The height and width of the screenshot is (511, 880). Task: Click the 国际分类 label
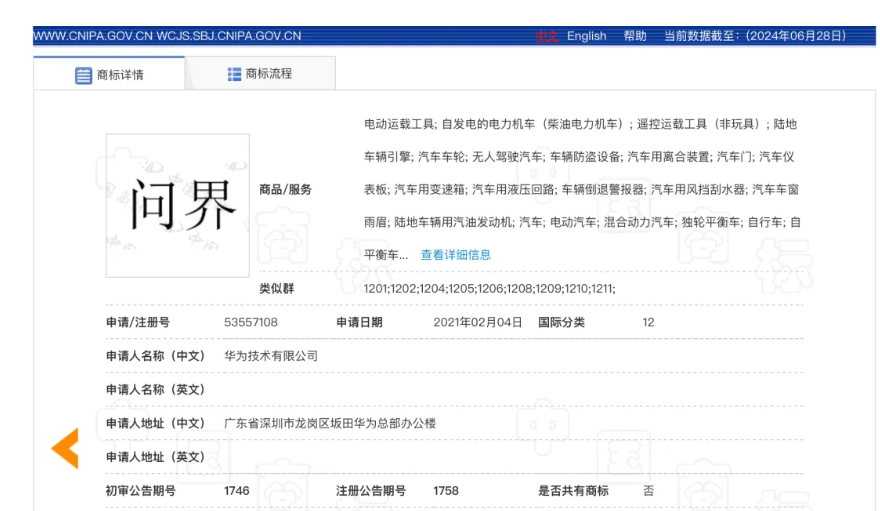pyautogui.click(x=561, y=323)
